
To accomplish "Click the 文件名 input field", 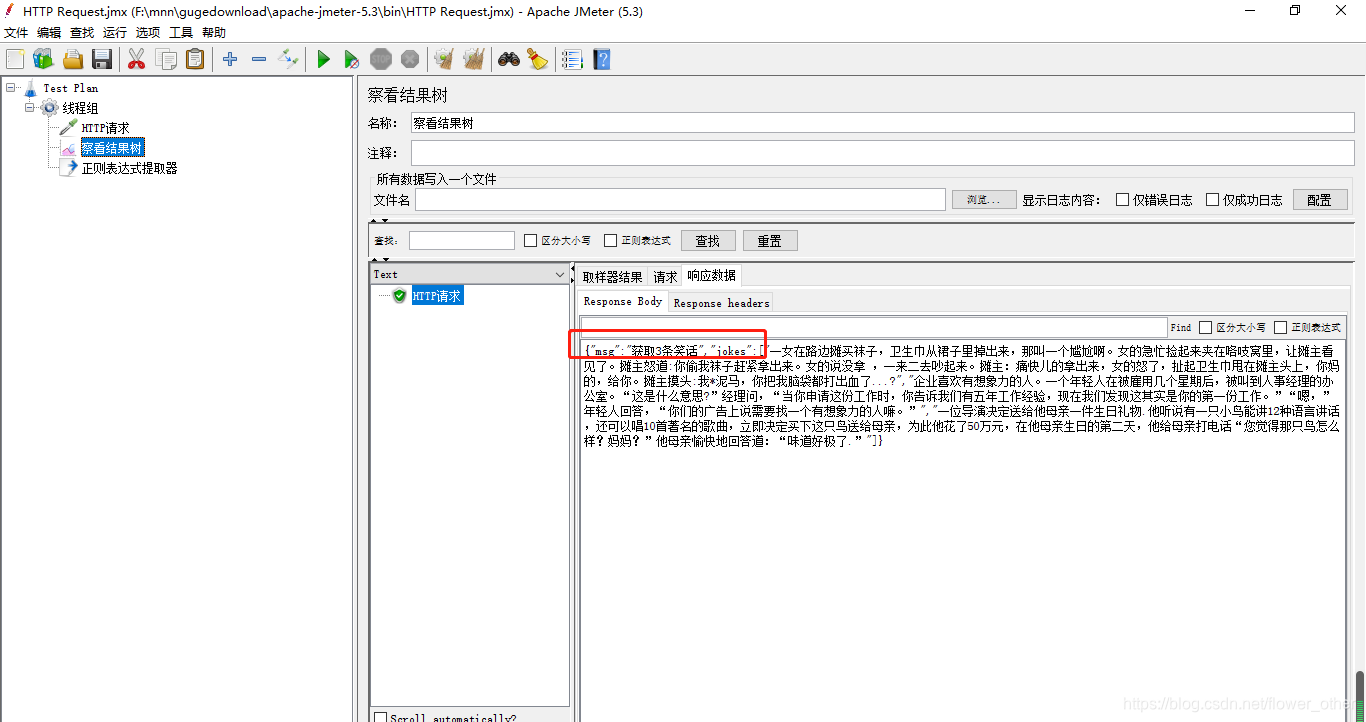I will pos(680,200).
